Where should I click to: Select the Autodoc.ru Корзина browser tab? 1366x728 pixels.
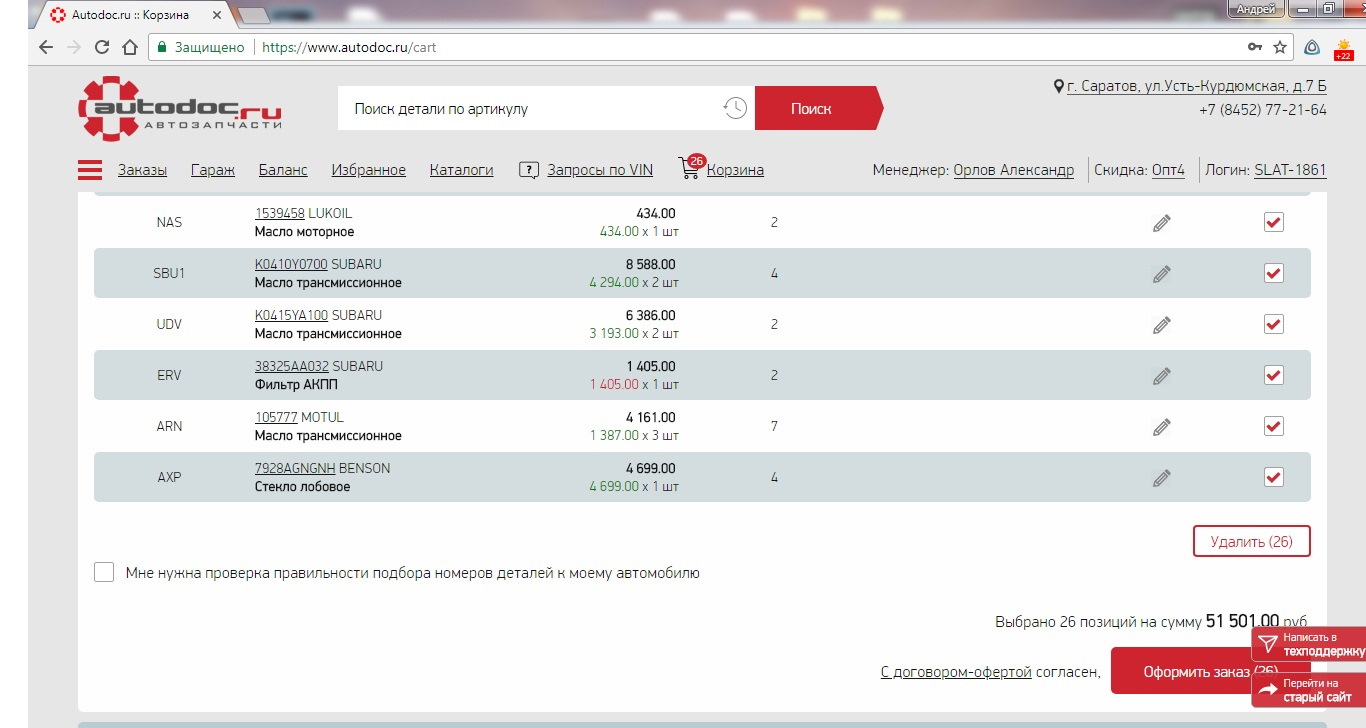coord(135,14)
